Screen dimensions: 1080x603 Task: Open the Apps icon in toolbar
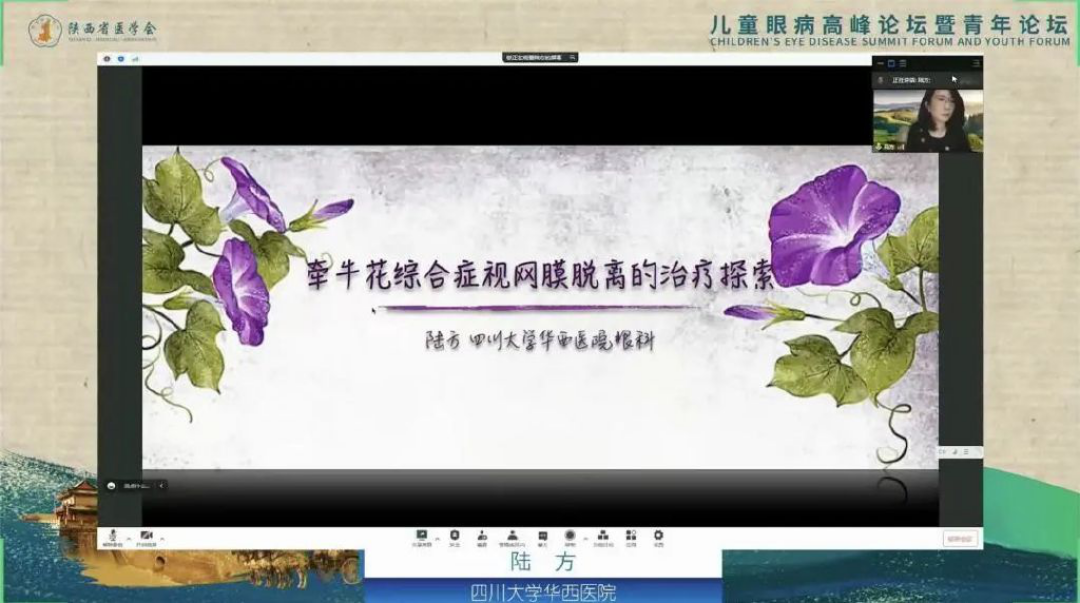click(x=631, y=537)
